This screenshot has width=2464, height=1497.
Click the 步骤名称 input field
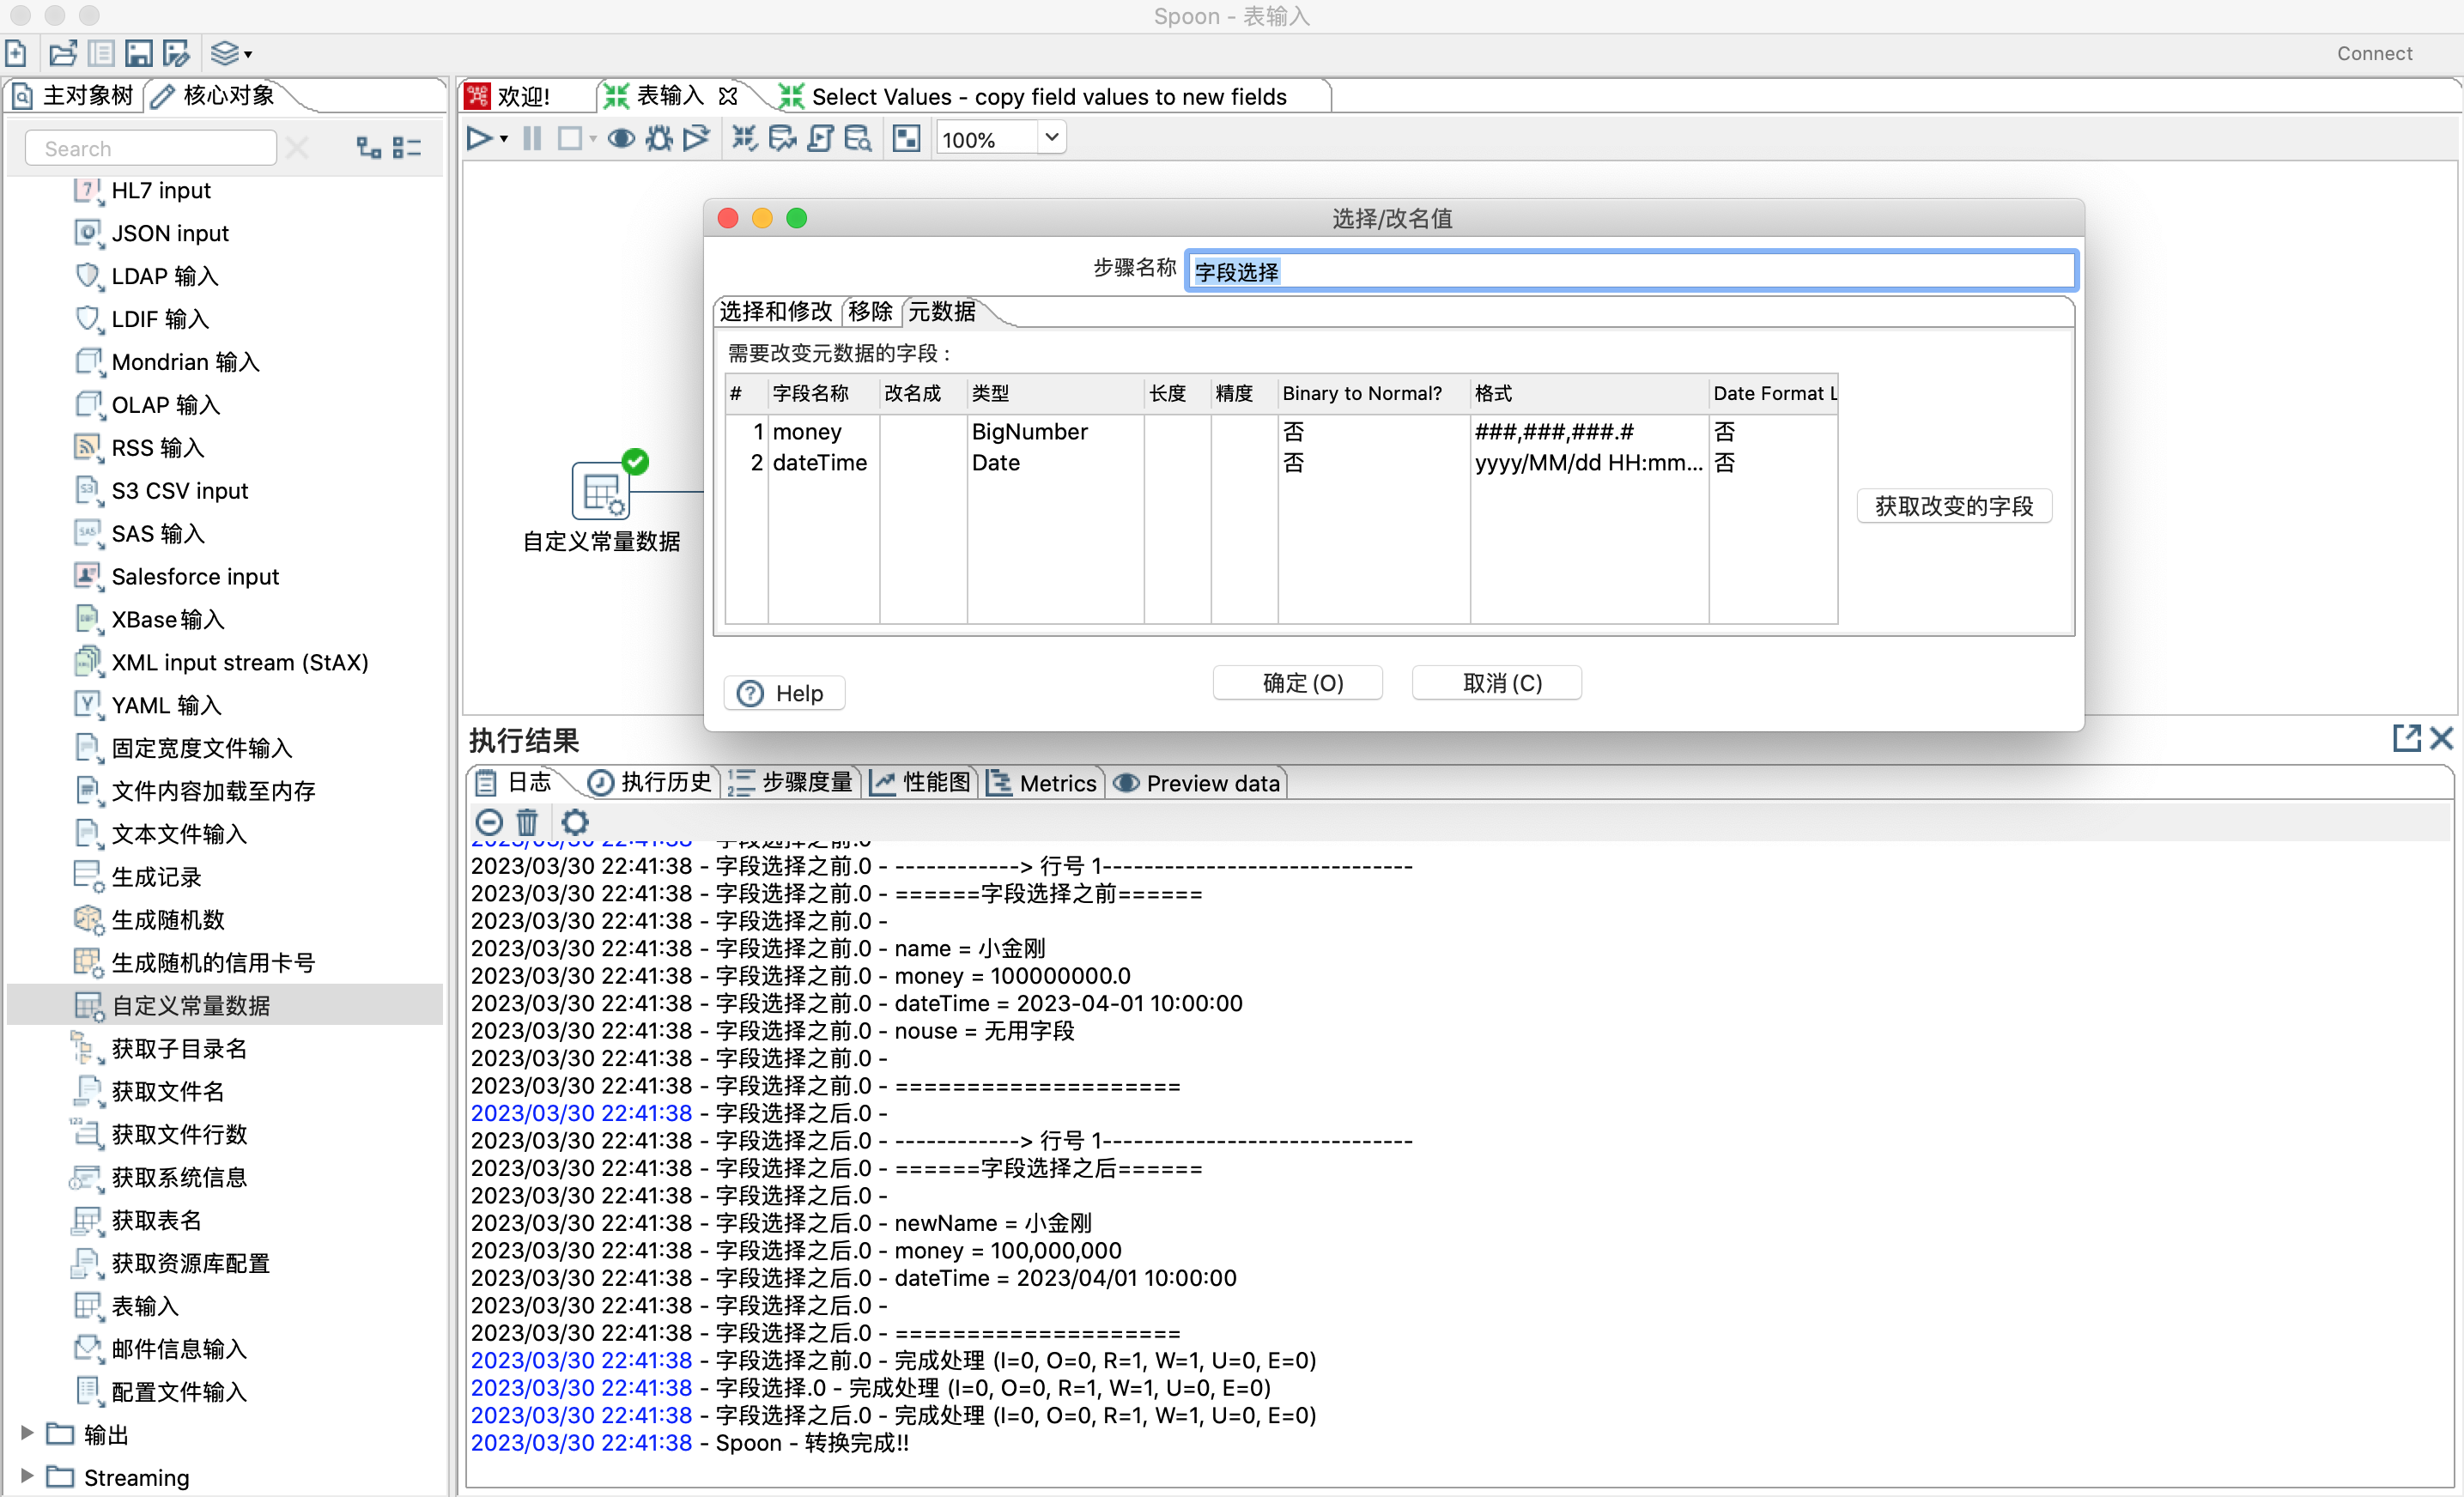tap(1630, 271)
